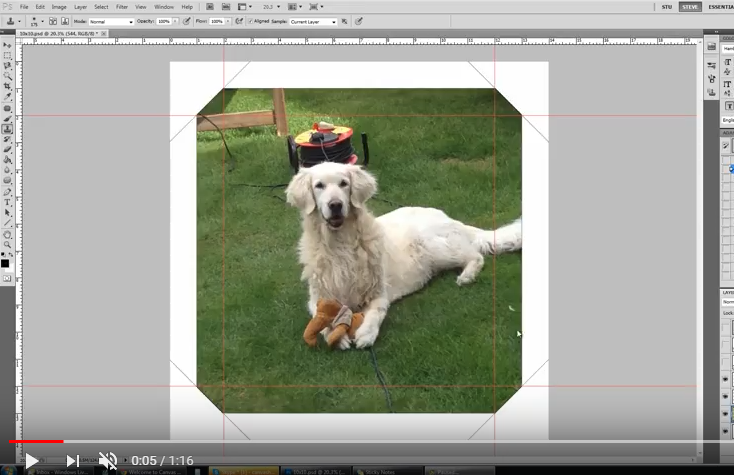Open the blending Mode dropdown
This screenshot has height=475, width=734.
pos(110,21)
